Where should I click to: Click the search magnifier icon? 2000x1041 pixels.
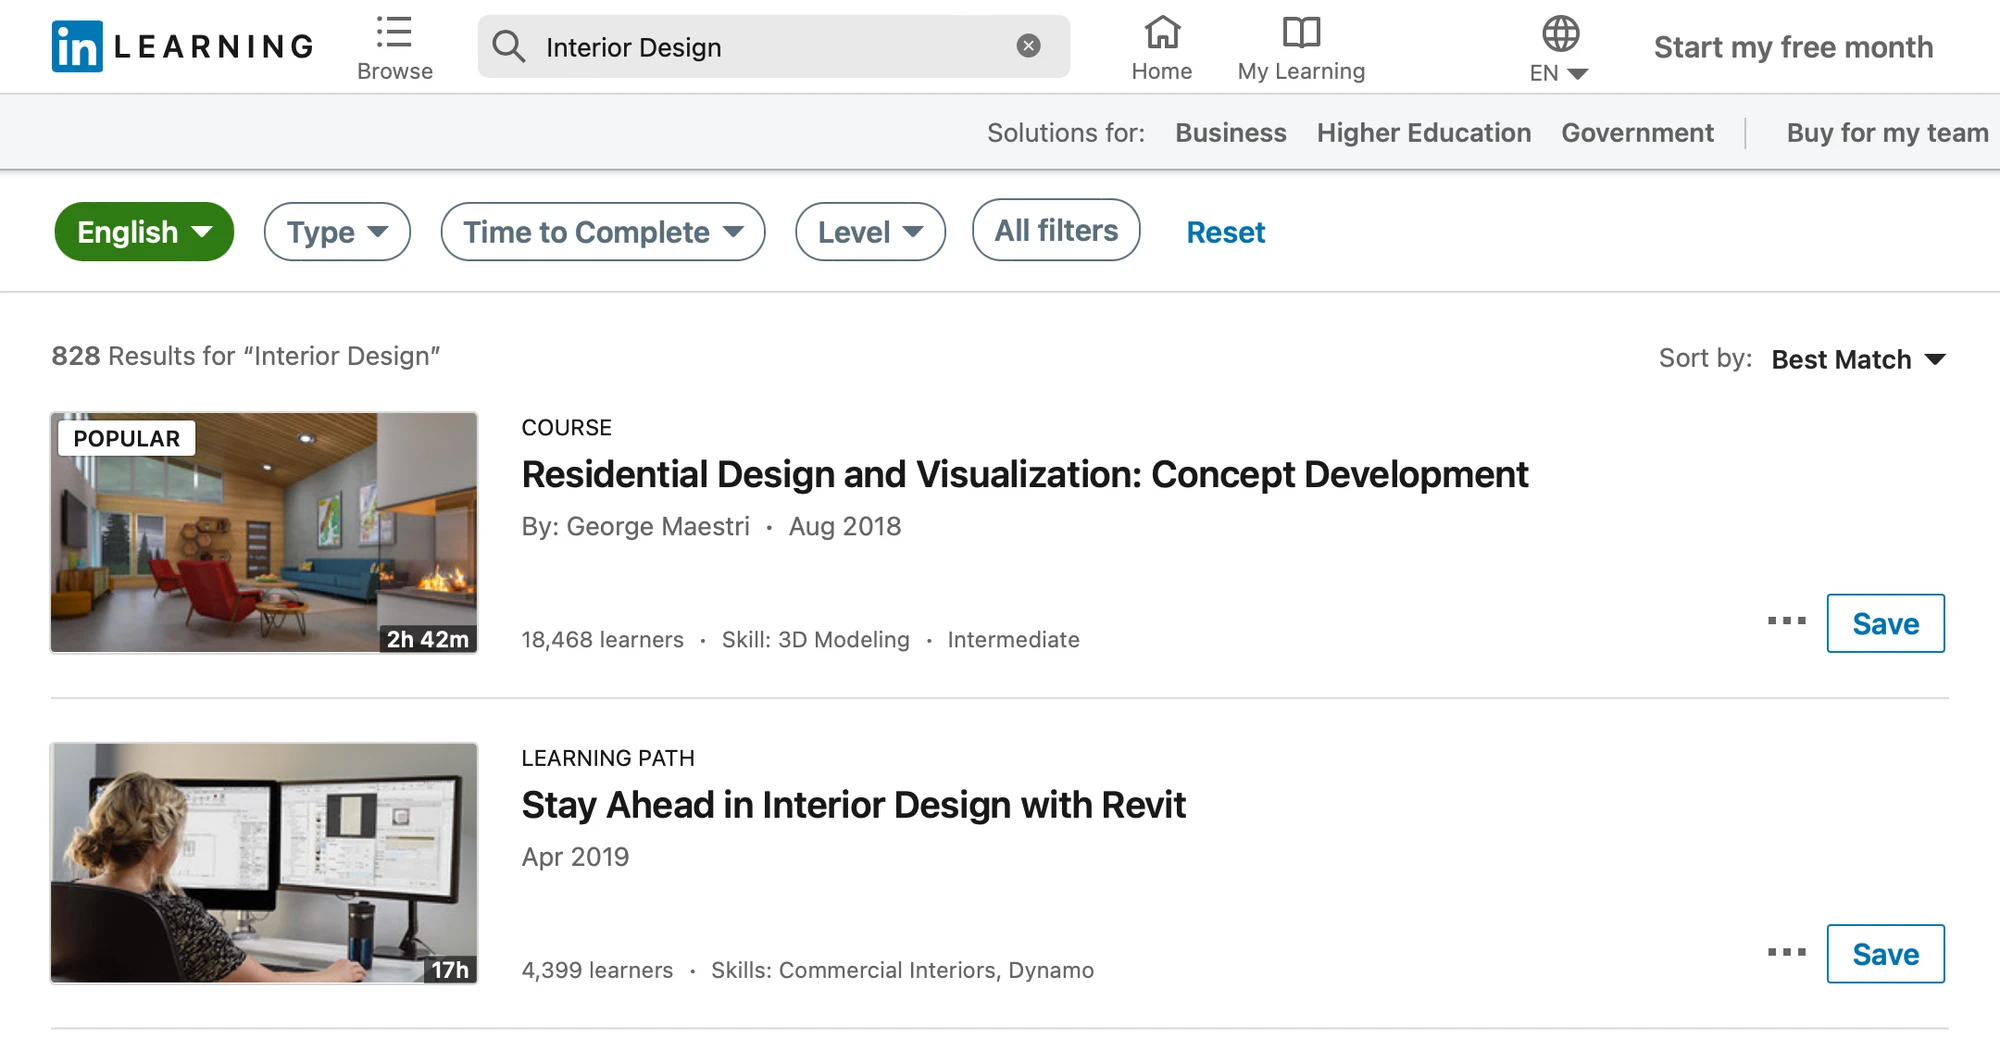509,47
